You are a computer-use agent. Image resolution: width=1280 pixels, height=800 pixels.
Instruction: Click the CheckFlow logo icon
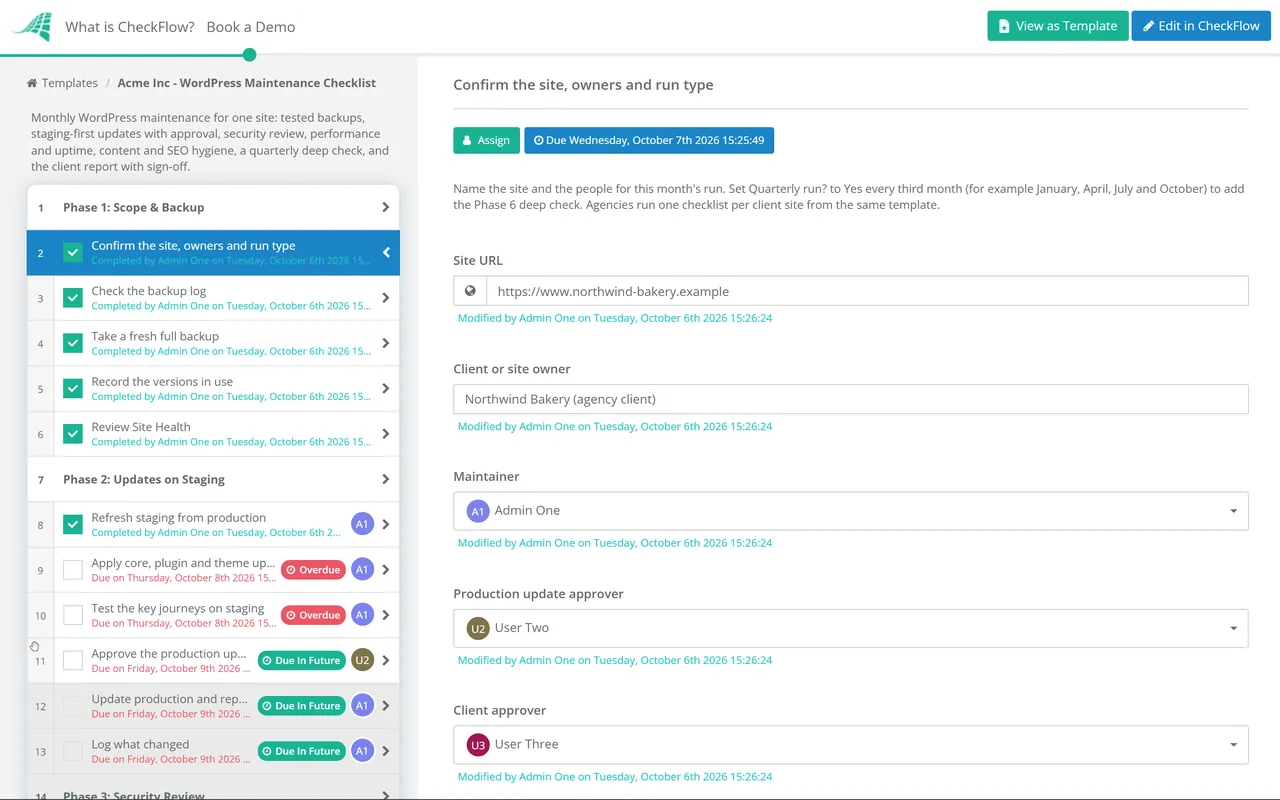tap(31, 26)
